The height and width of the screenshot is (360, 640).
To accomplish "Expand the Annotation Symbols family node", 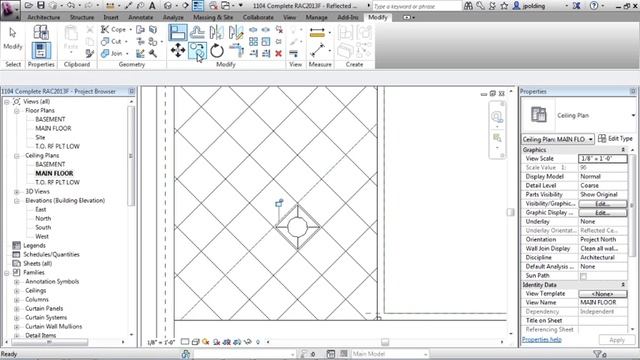I will [17, 282].
